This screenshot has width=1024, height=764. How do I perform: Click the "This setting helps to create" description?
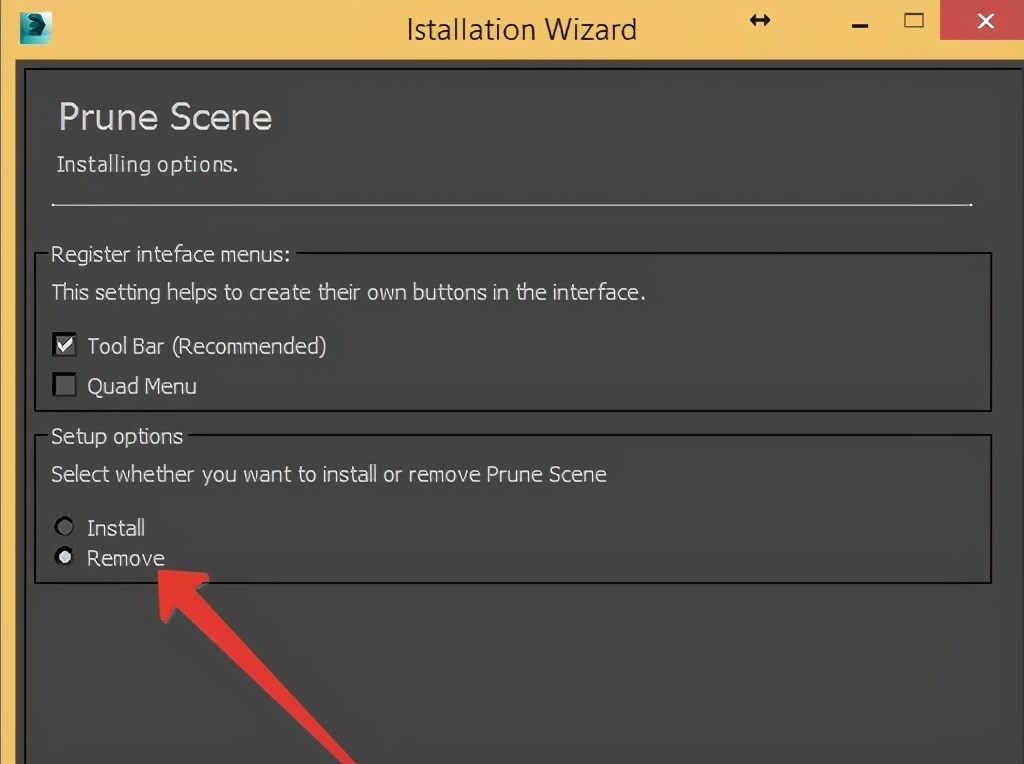click(347, 292)
